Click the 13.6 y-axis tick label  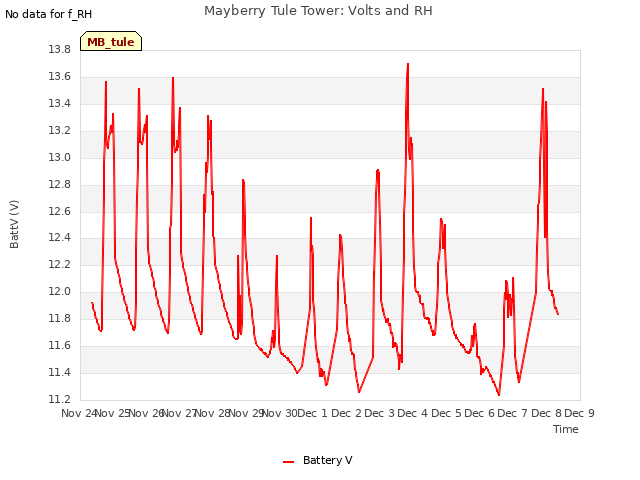tap(60, 77)
